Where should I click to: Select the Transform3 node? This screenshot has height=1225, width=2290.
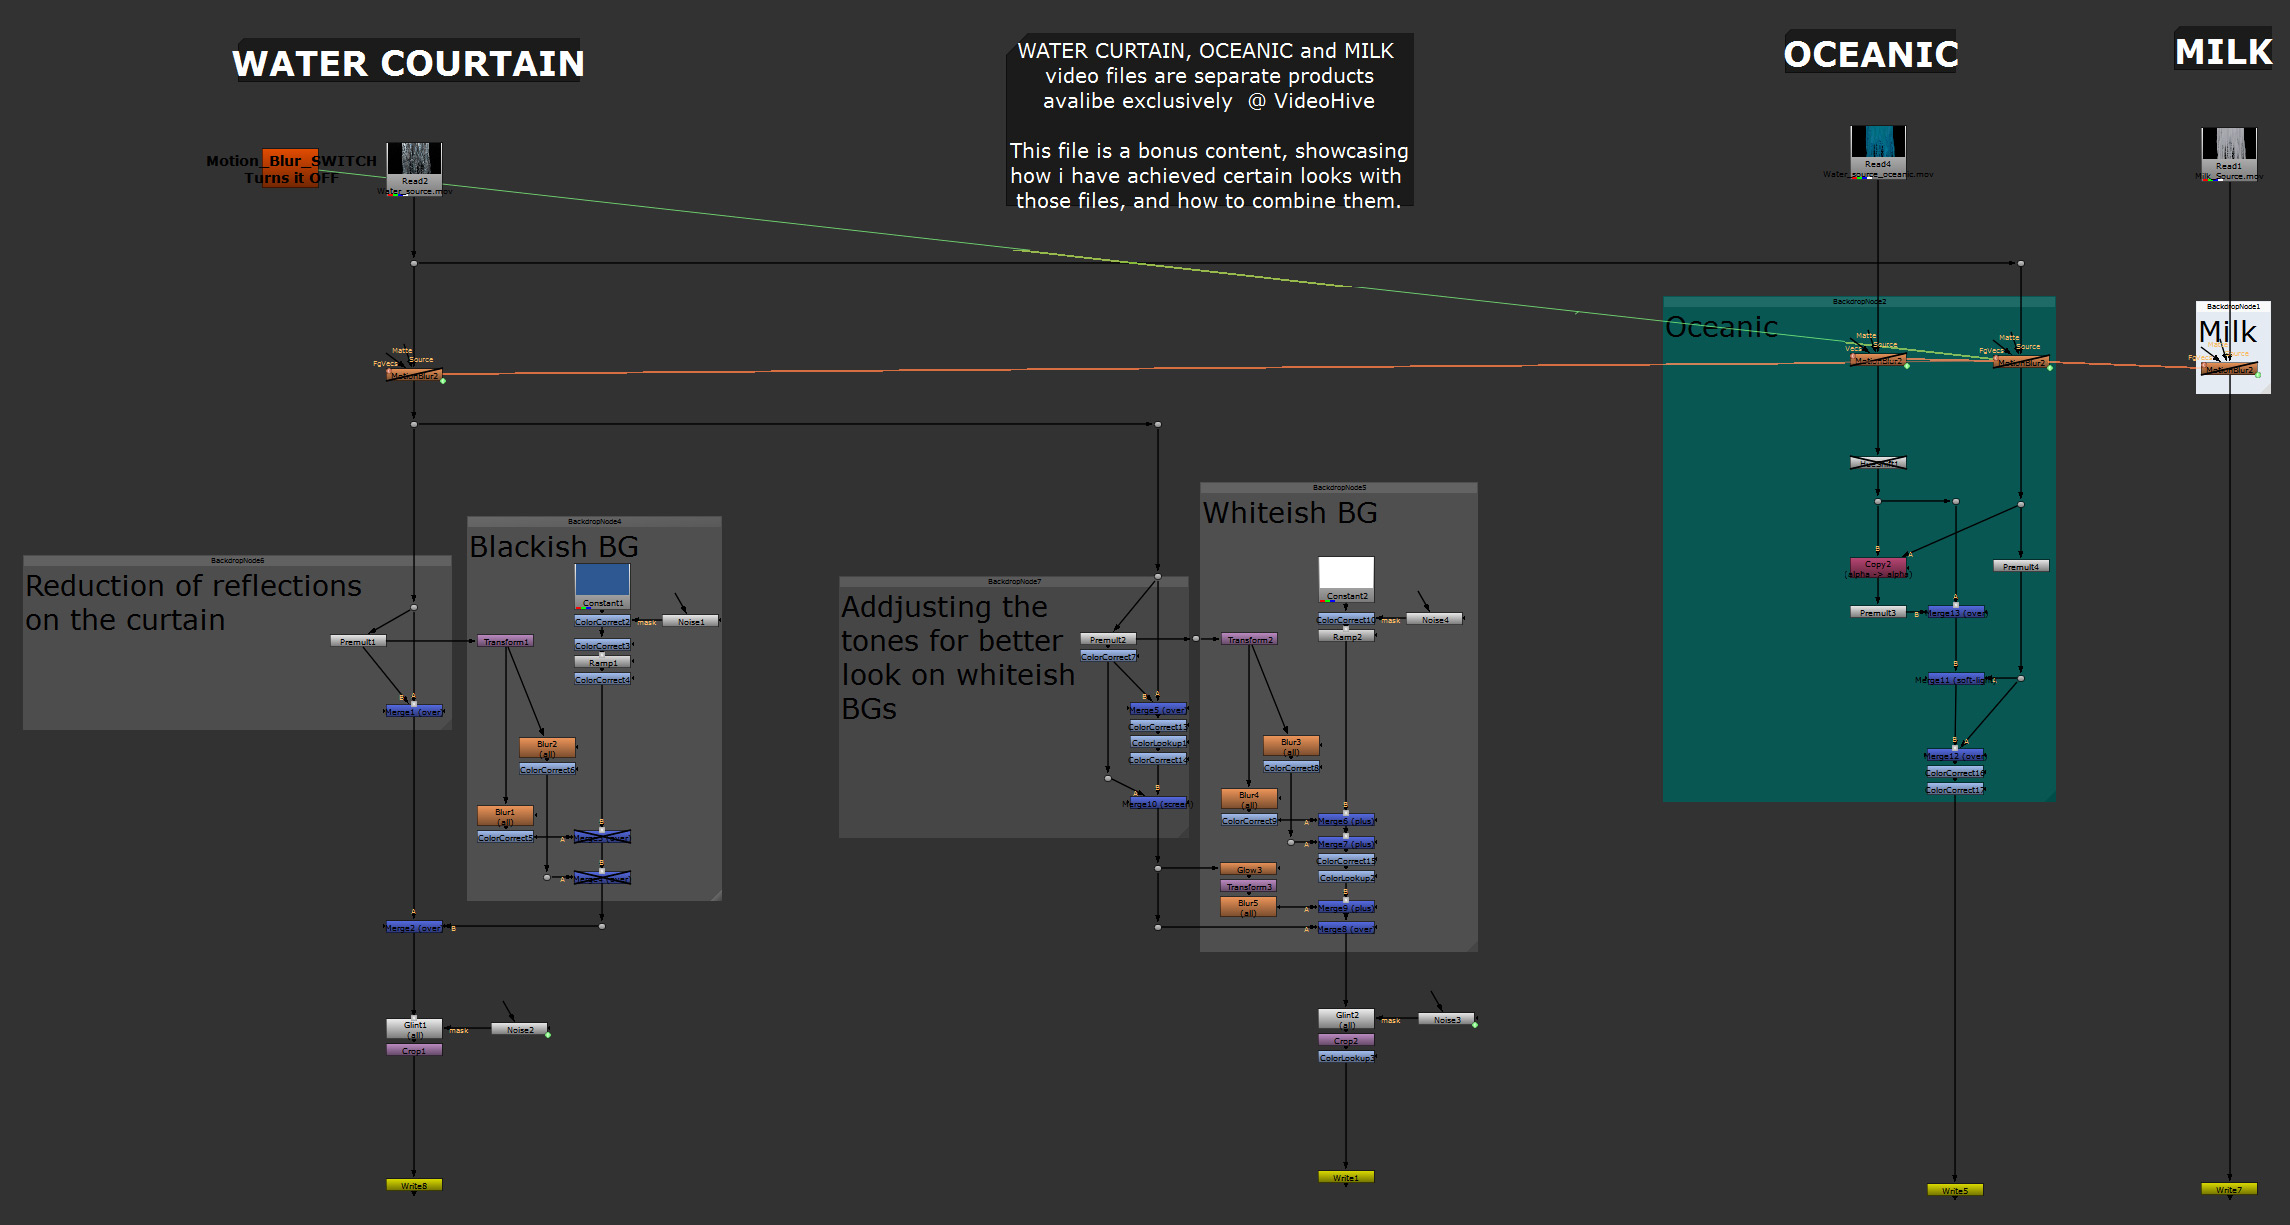point(1249,886)
